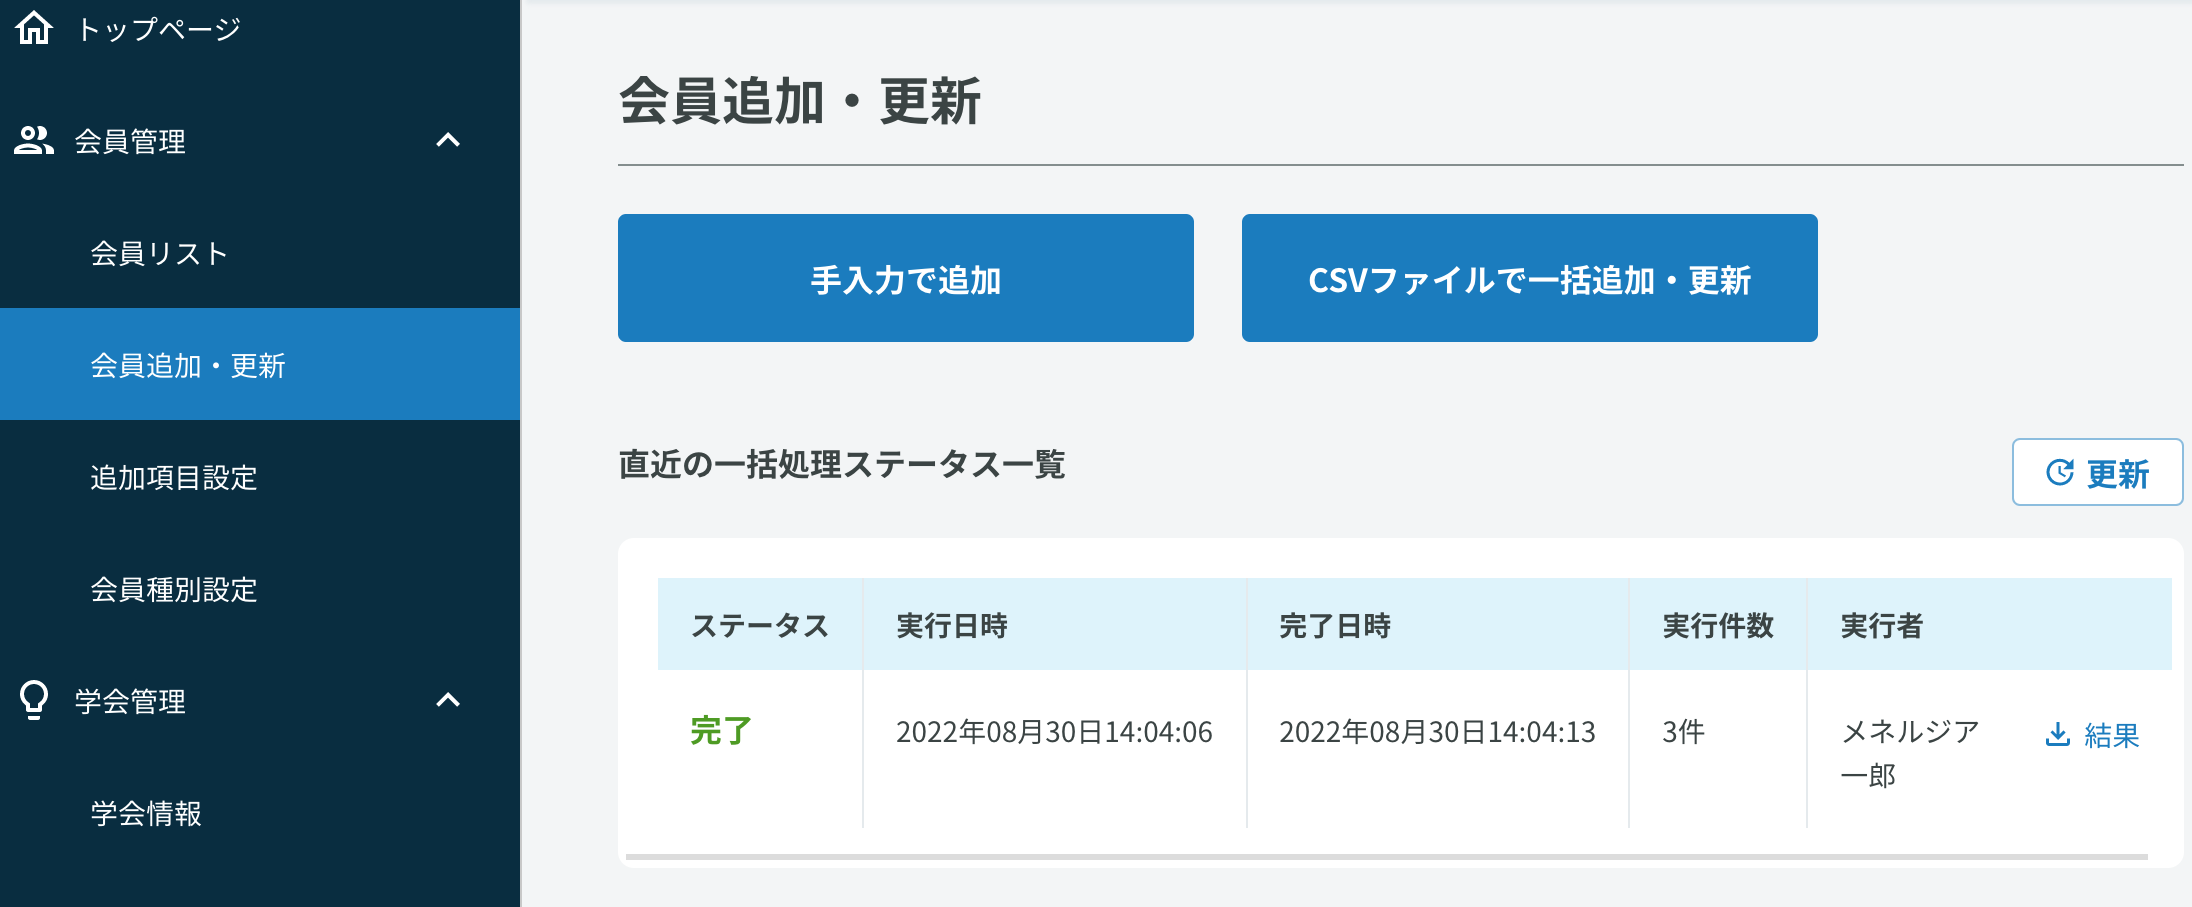
Task: Click the lightbulb icon for 学会管理
Action: (x=34, y=700)
